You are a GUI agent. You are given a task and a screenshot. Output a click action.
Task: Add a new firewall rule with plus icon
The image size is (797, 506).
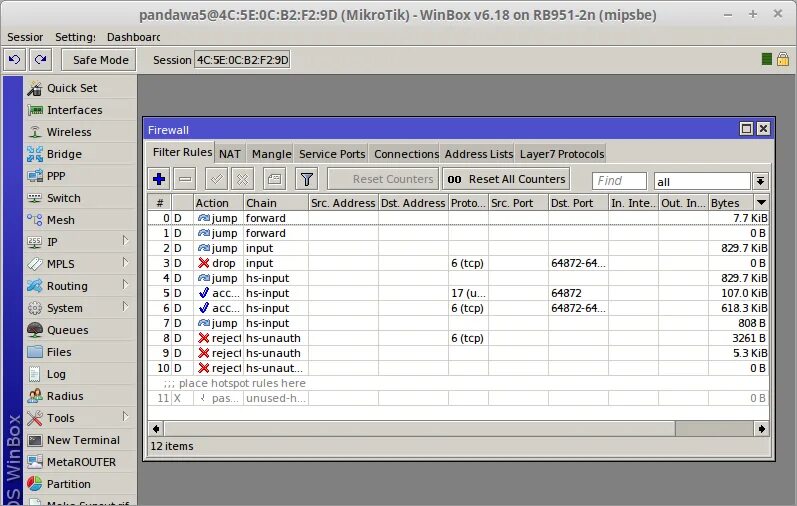pyautogui.click(x=159, y=179)
